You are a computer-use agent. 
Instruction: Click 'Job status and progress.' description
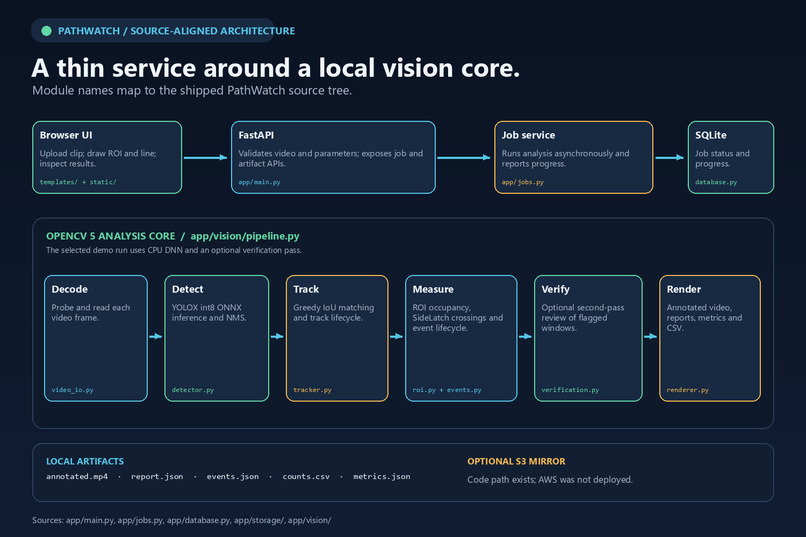(722, 158)
